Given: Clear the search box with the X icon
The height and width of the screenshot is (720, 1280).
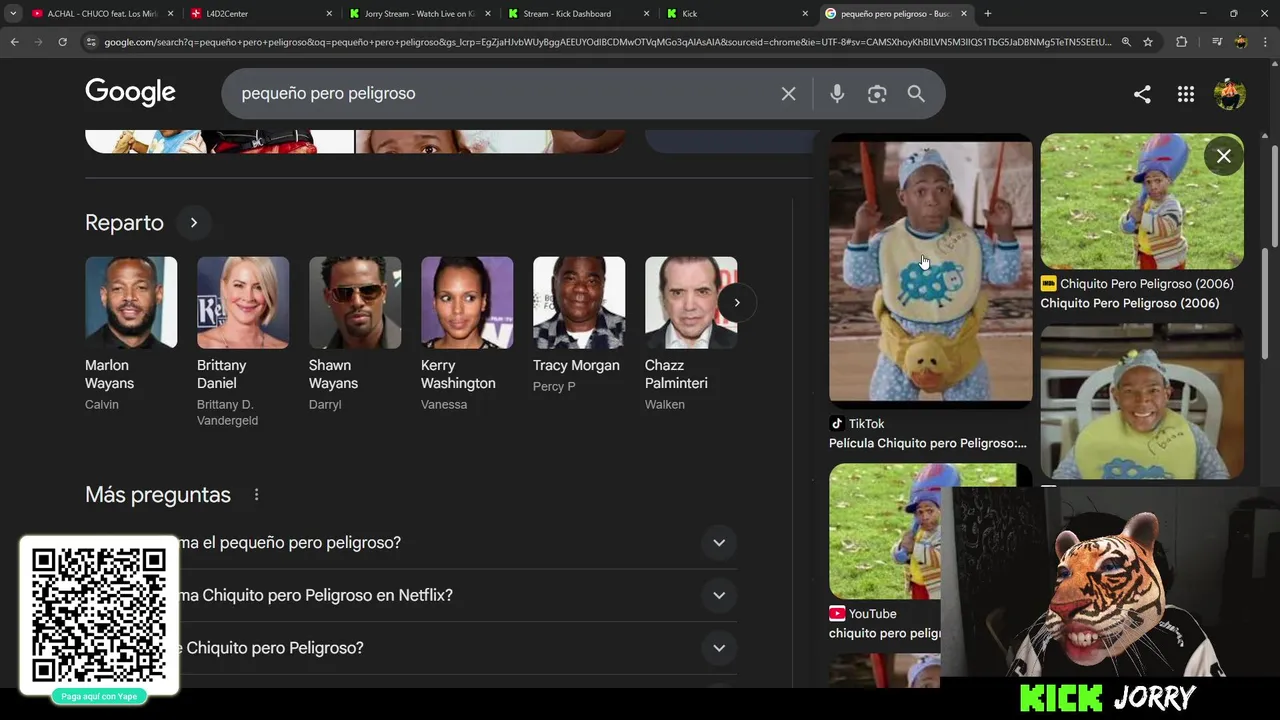Looking at the screenshot, I should 788,93.
